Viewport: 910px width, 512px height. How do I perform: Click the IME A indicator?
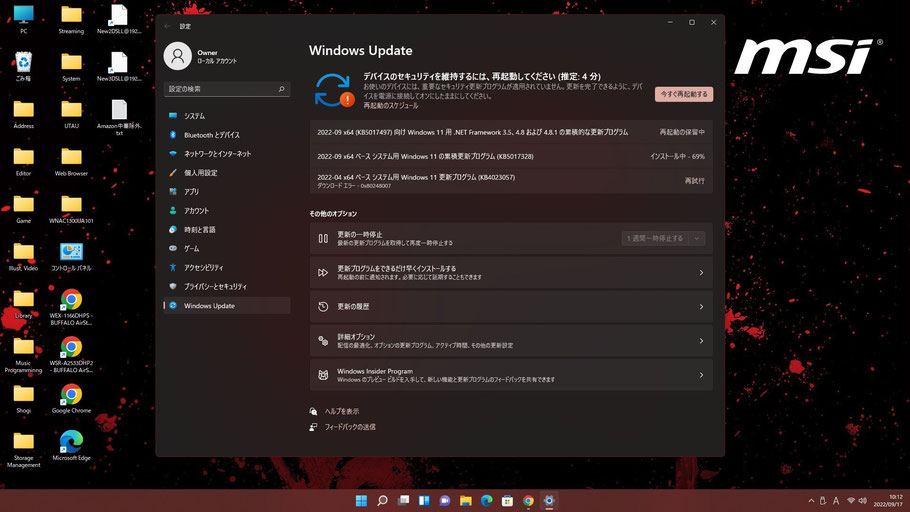(x=836, y=501)
